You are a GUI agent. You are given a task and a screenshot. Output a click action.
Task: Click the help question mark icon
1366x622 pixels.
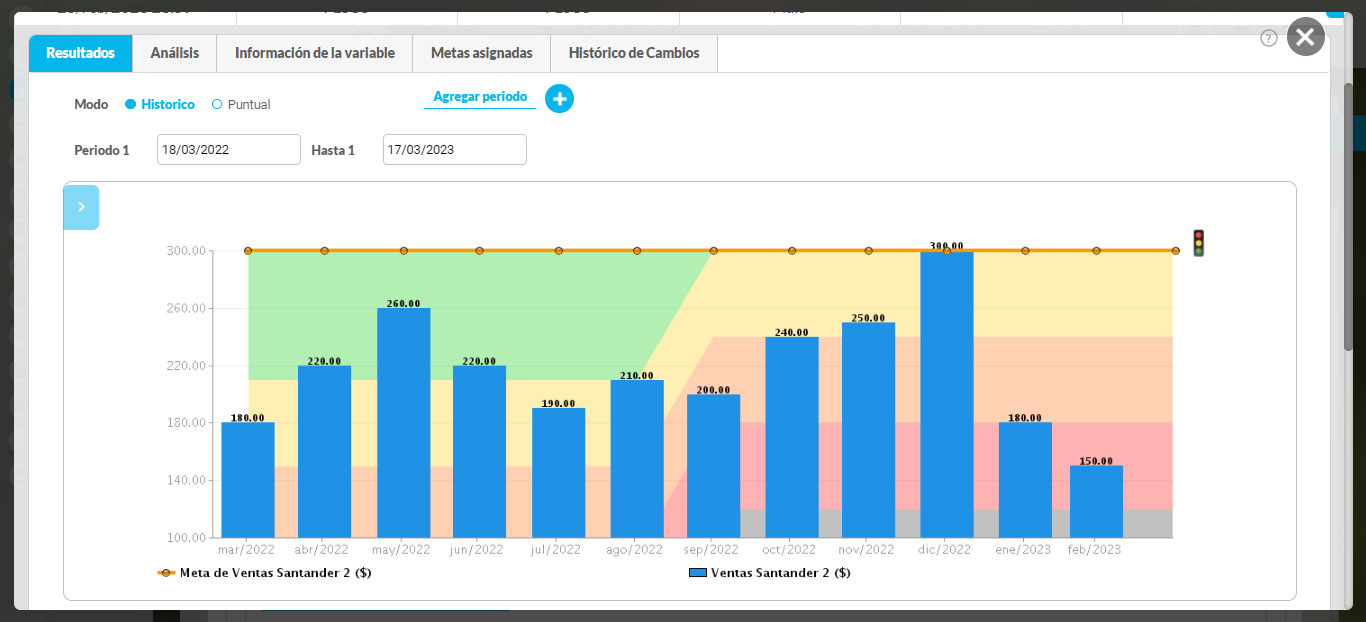click(1269, 38)
